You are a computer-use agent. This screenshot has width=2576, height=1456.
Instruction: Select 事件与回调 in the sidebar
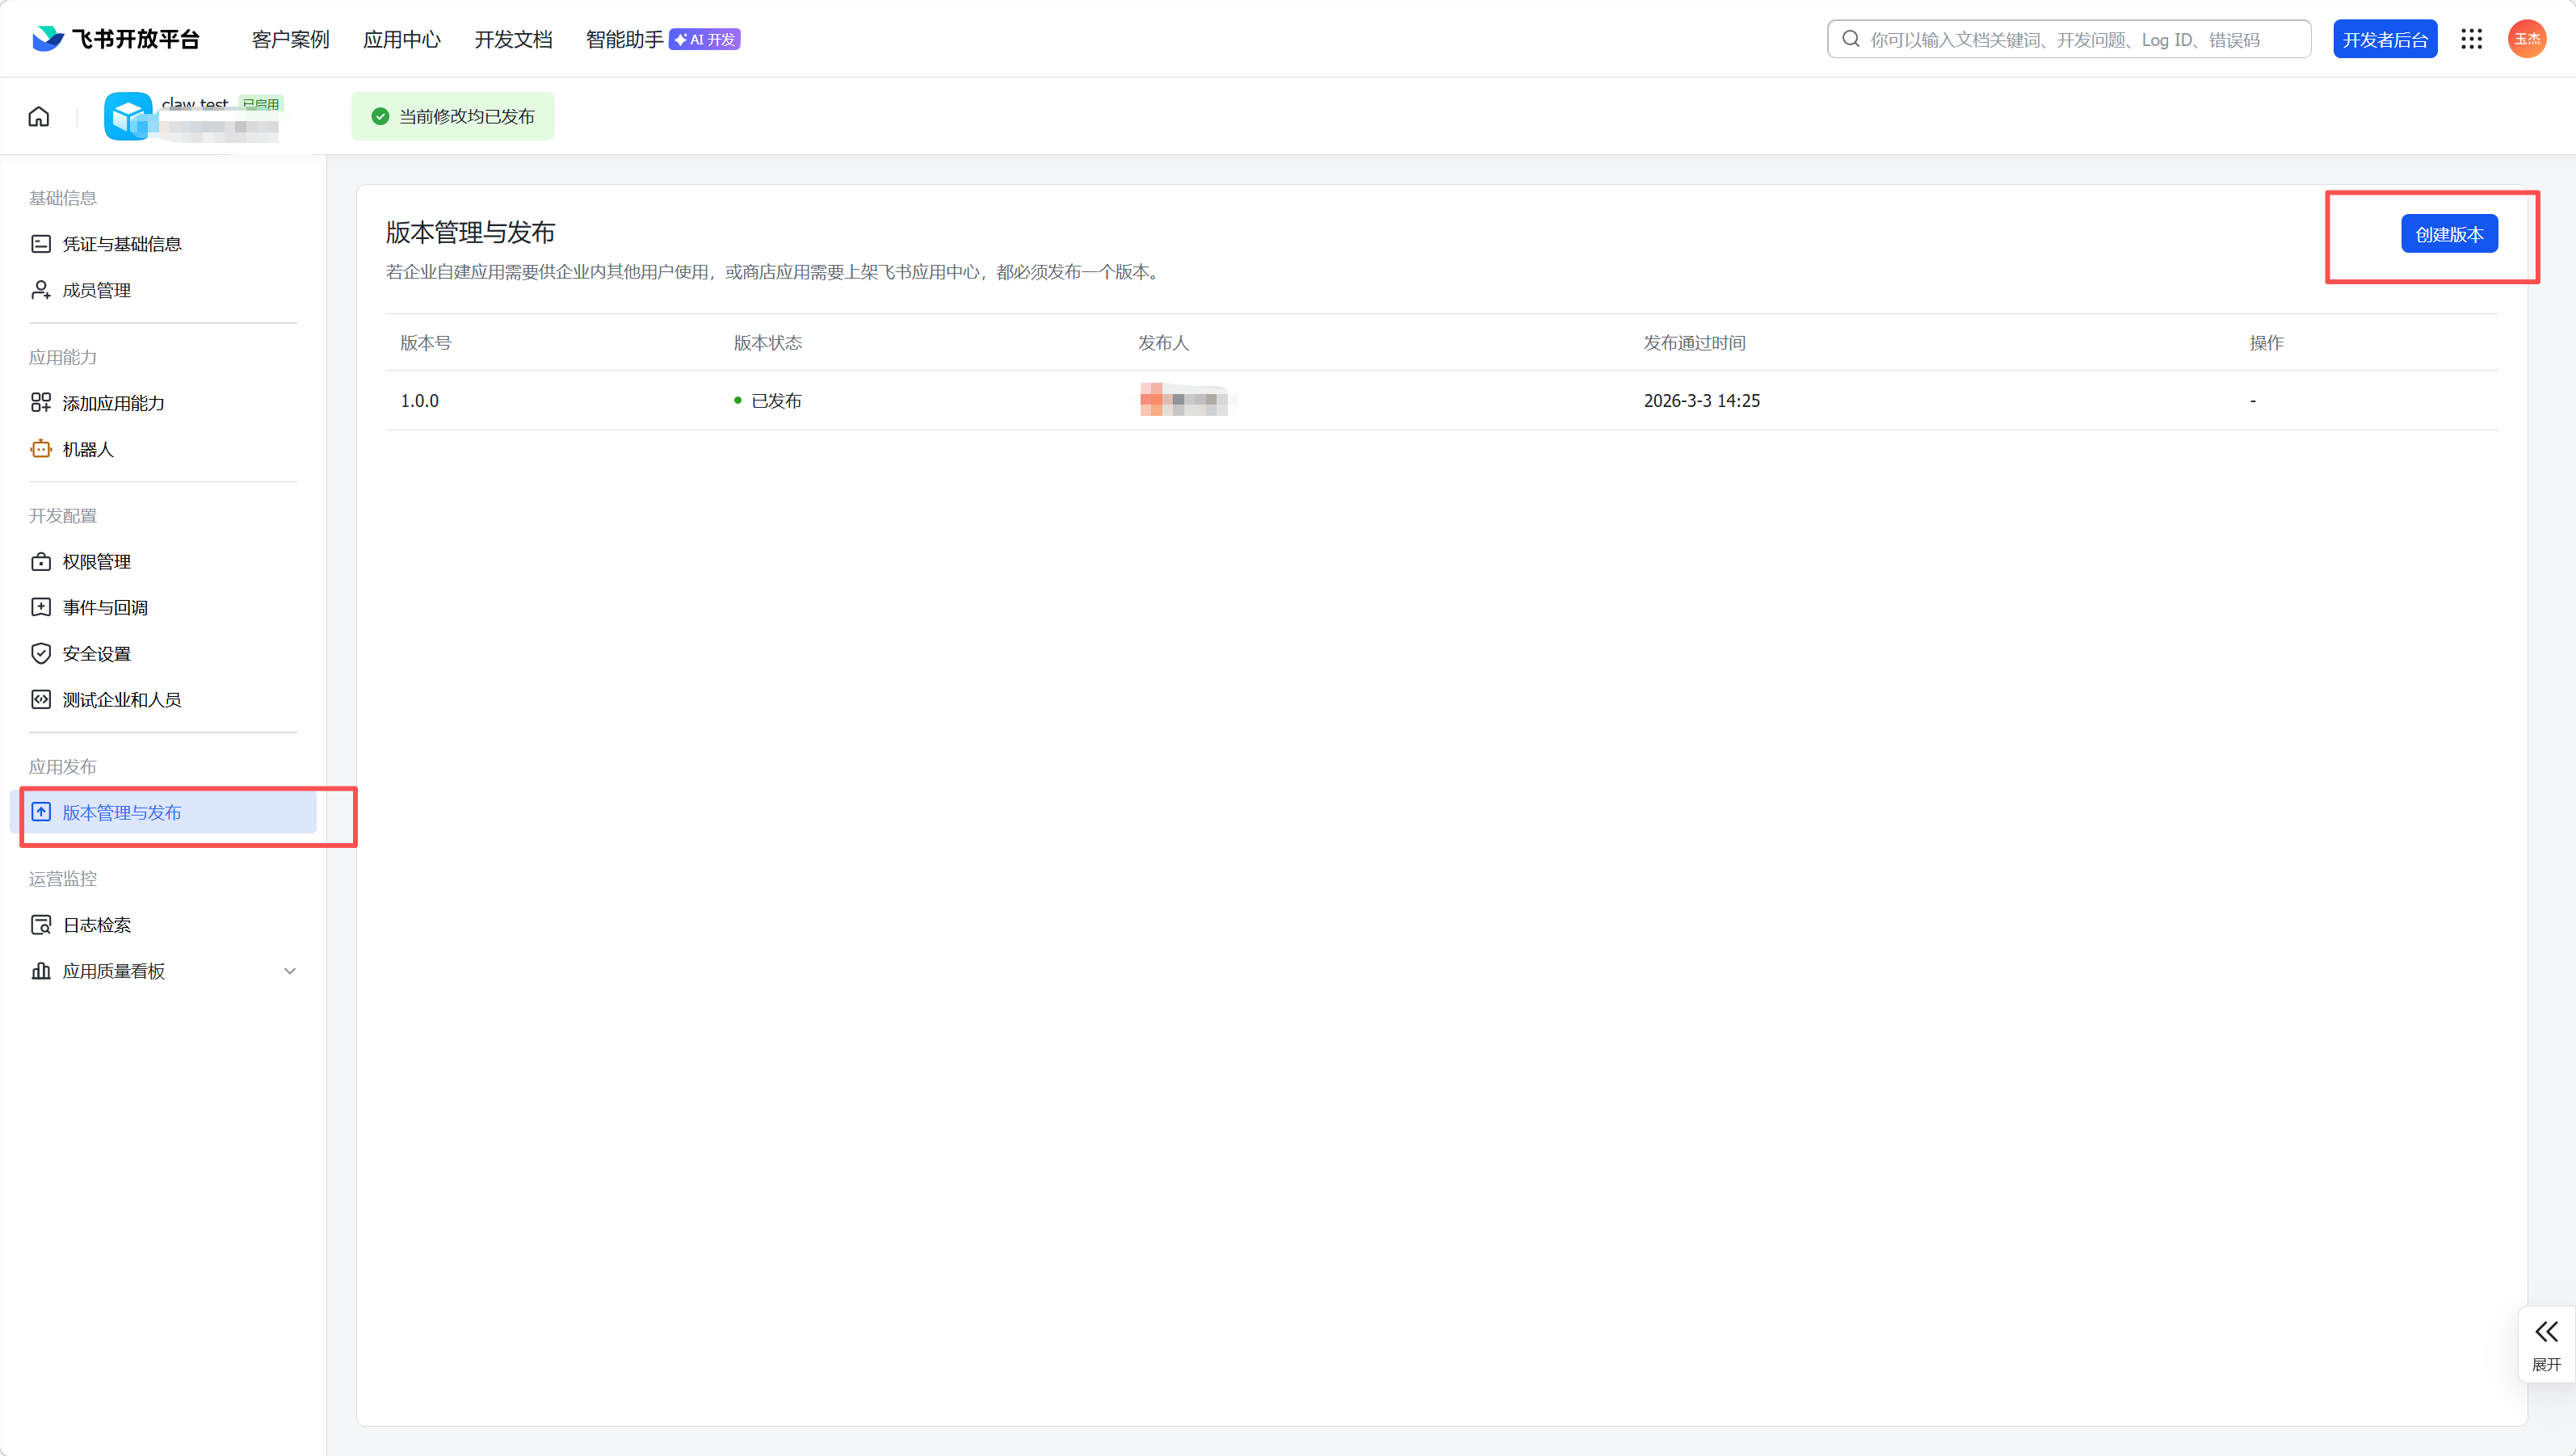pos(105,607)
